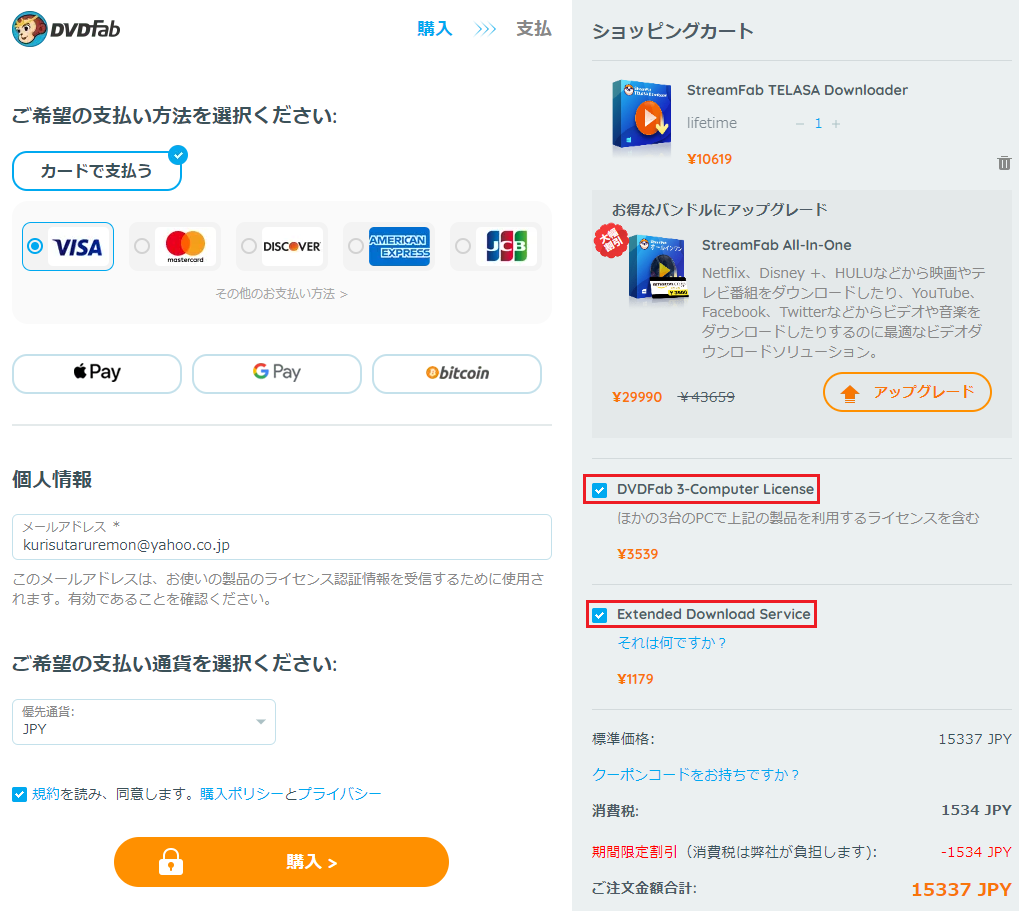Select the Mastercard radio button
Viewport: 1019px width, 911px height.
click(142, 246)
